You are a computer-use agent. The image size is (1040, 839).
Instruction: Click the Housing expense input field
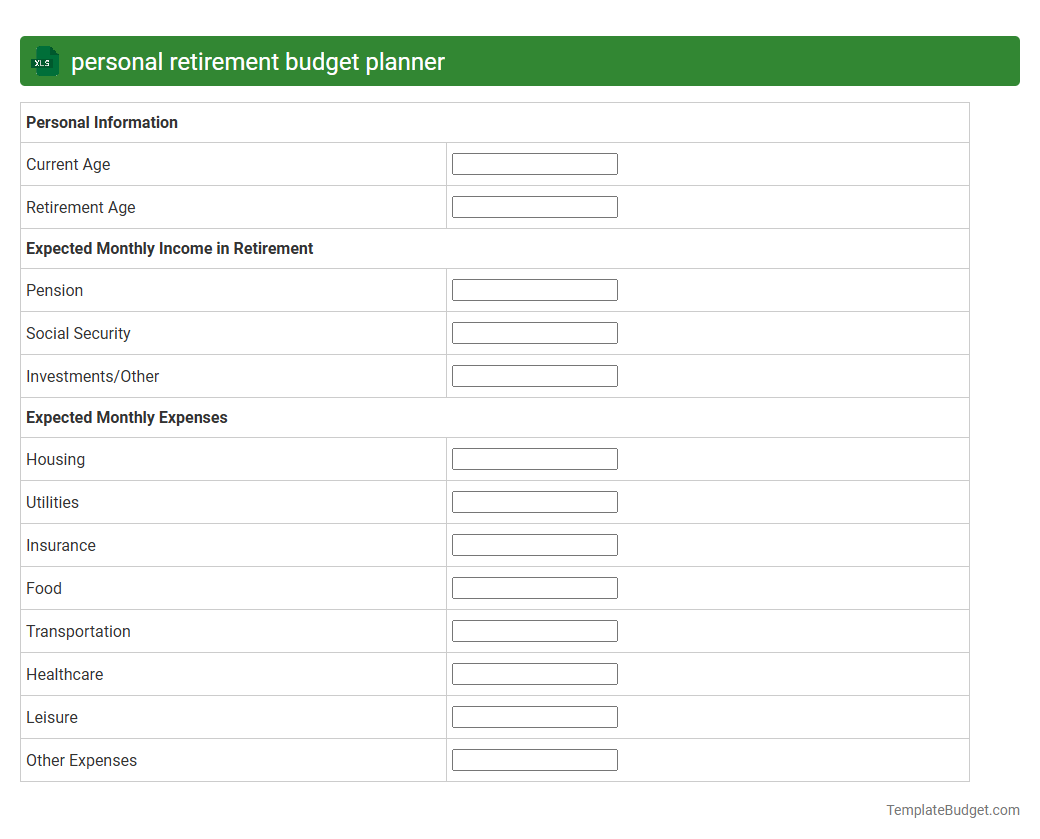[534, 458]
